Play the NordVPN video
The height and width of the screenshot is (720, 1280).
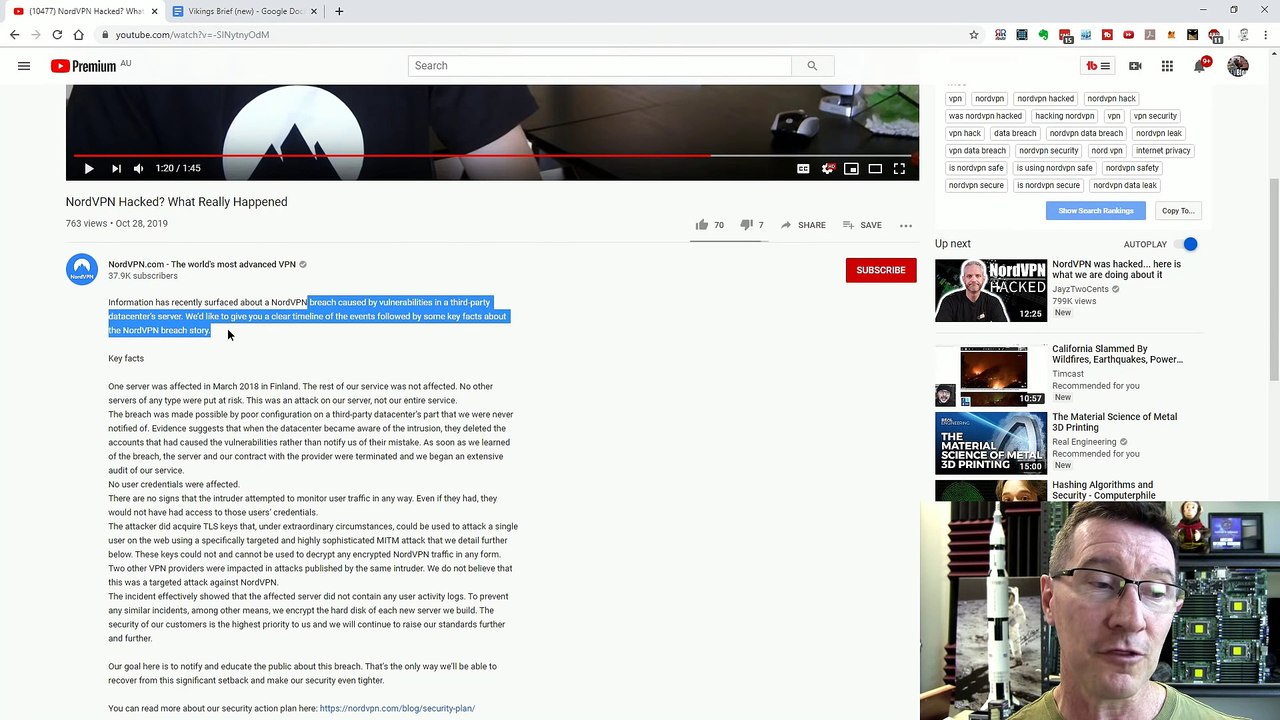tap(88, 169)
